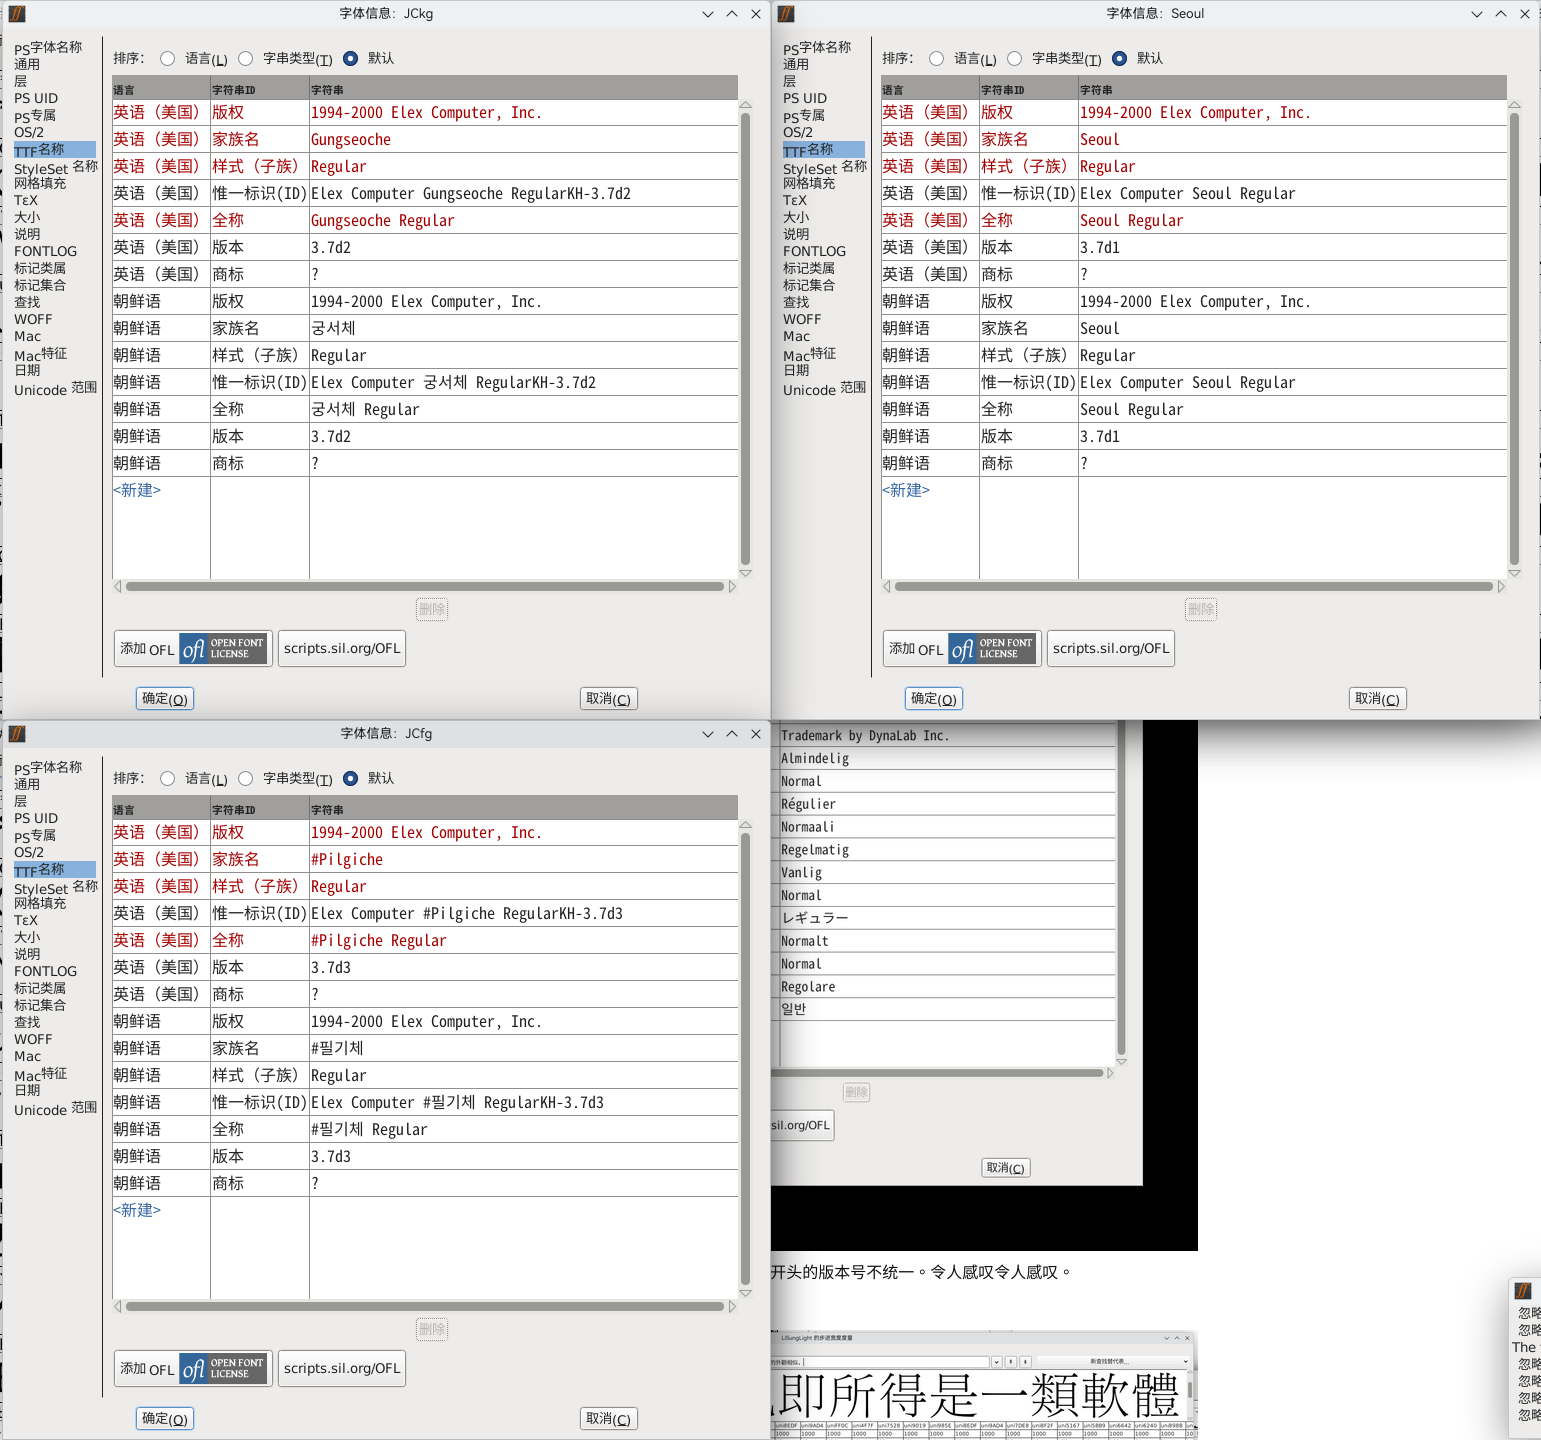
Task: Select the '궁서체 Regular' Korean full name cell
Action: pos(523,410)
